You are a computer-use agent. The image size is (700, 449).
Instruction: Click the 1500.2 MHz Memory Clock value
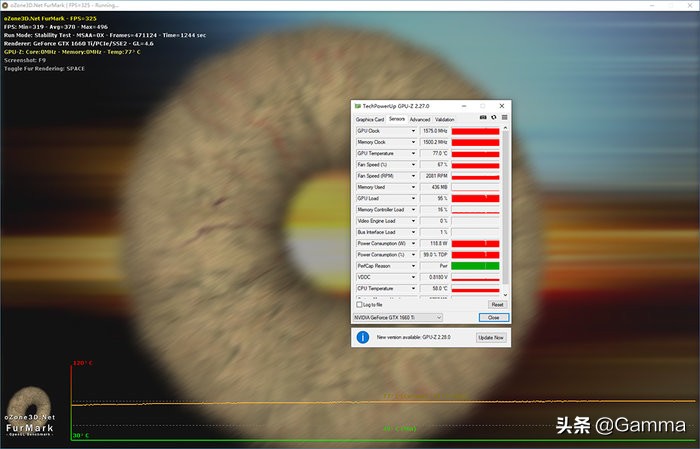click(434, 142)
